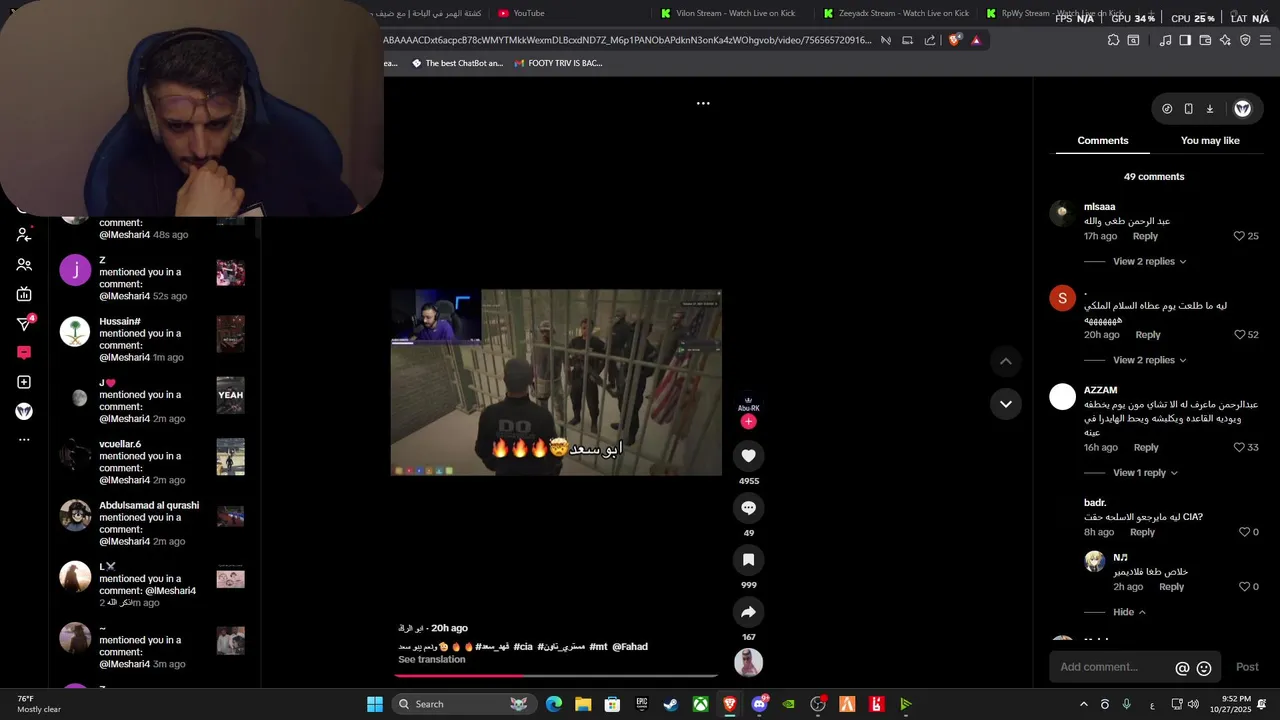This screenshot has width=1280, height=720.
Task: Click See translation under caption
Action: click(x=431, y=660)
